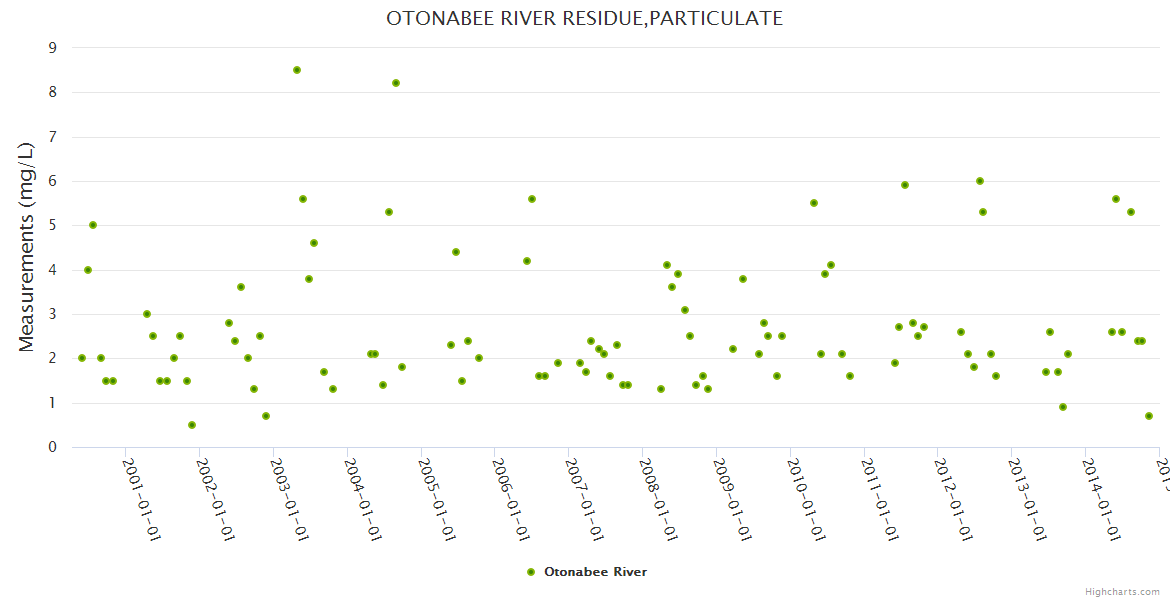This screenshot has width=1170, height=600.
Task: Click the chart title Otonabee River Residue
Action: click(x=584, y=18)
